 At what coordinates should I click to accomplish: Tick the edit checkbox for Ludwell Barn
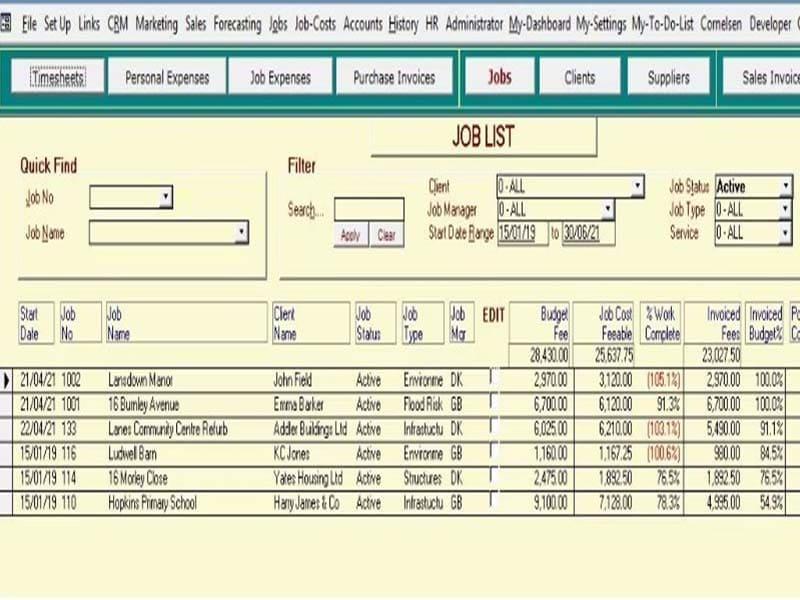tap(493, 451)
